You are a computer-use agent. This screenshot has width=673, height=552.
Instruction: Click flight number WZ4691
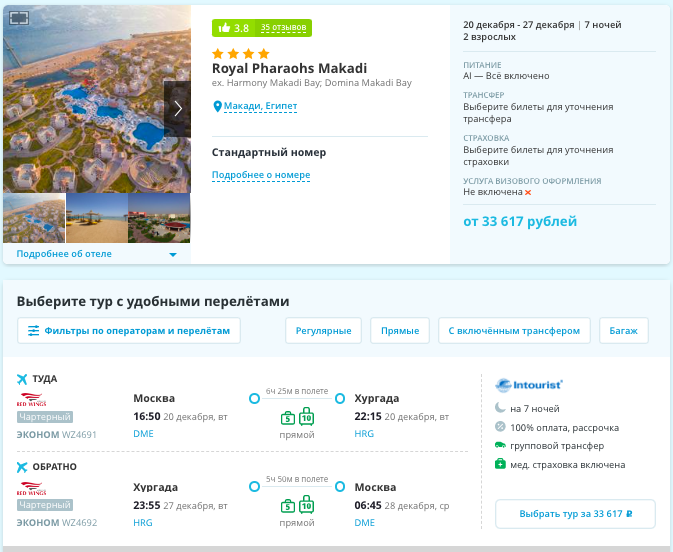(x=79, y=435)
